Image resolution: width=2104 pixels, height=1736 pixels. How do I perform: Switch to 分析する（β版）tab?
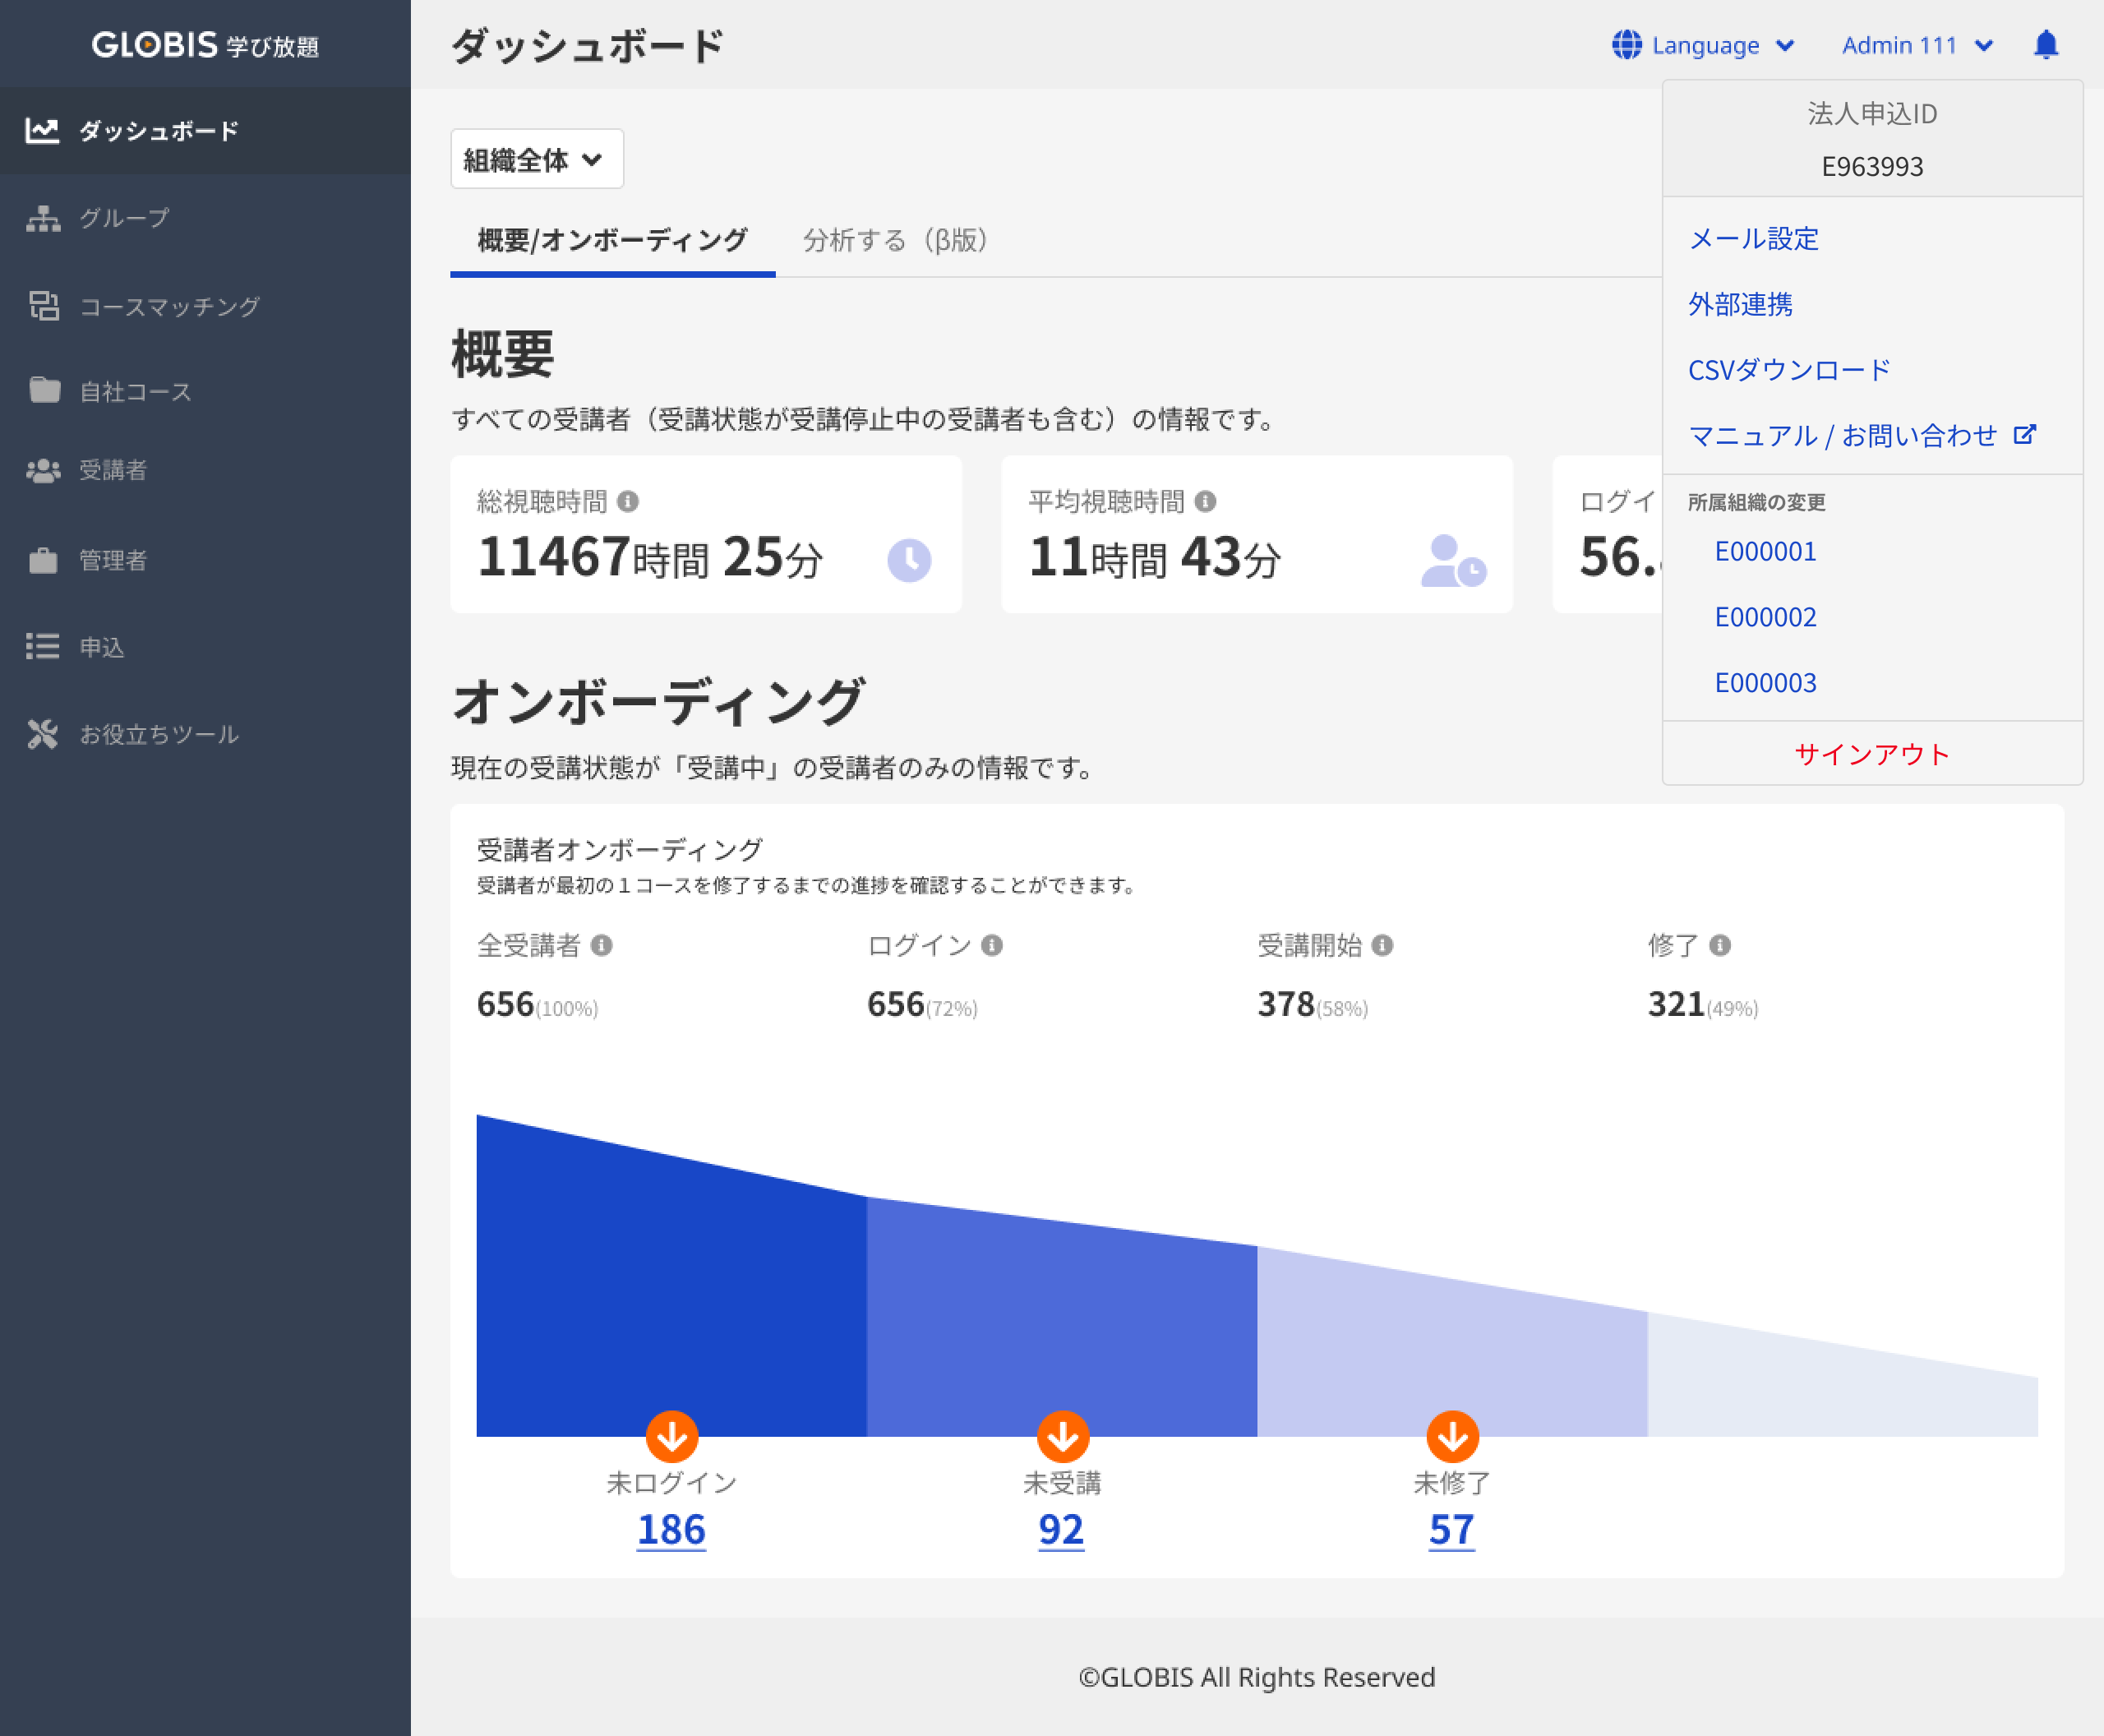tap(895, 240)
